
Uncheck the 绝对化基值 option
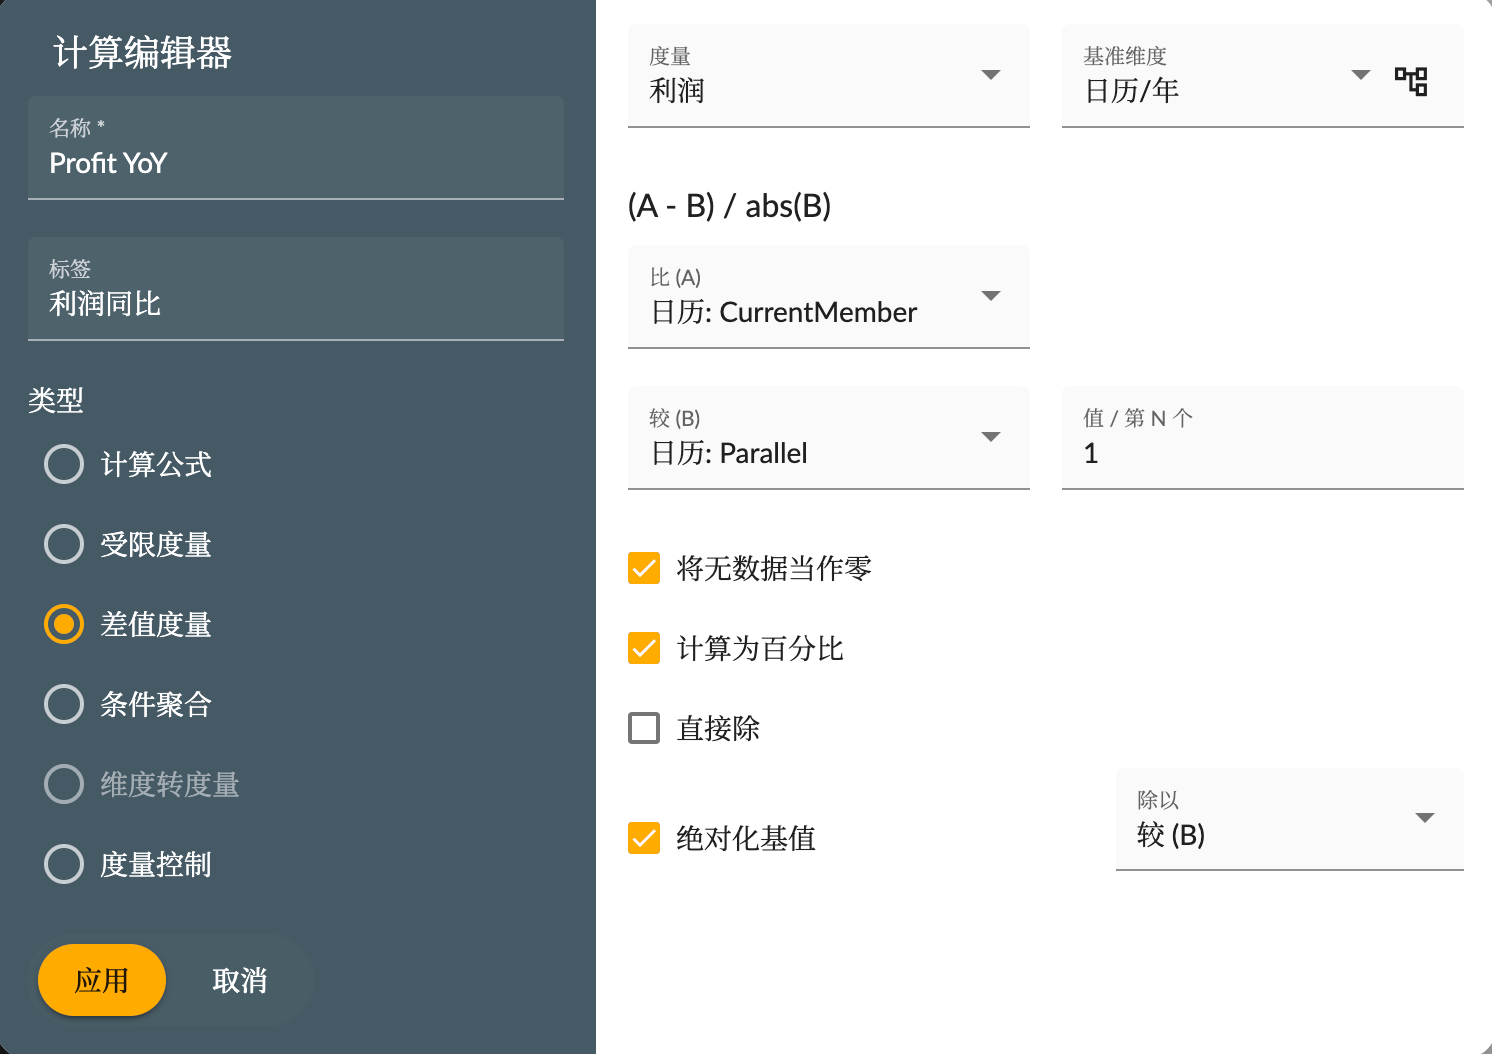point(644,839)
